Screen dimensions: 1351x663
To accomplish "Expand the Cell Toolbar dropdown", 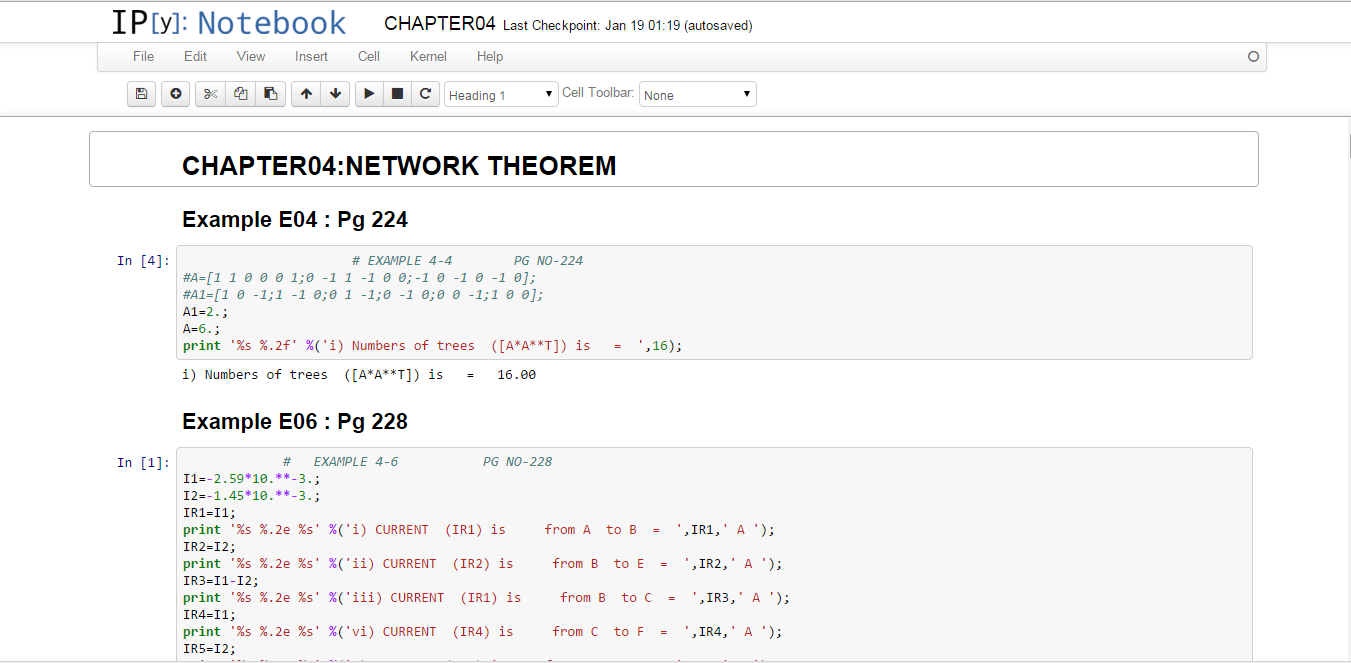I will coord(697,95).
